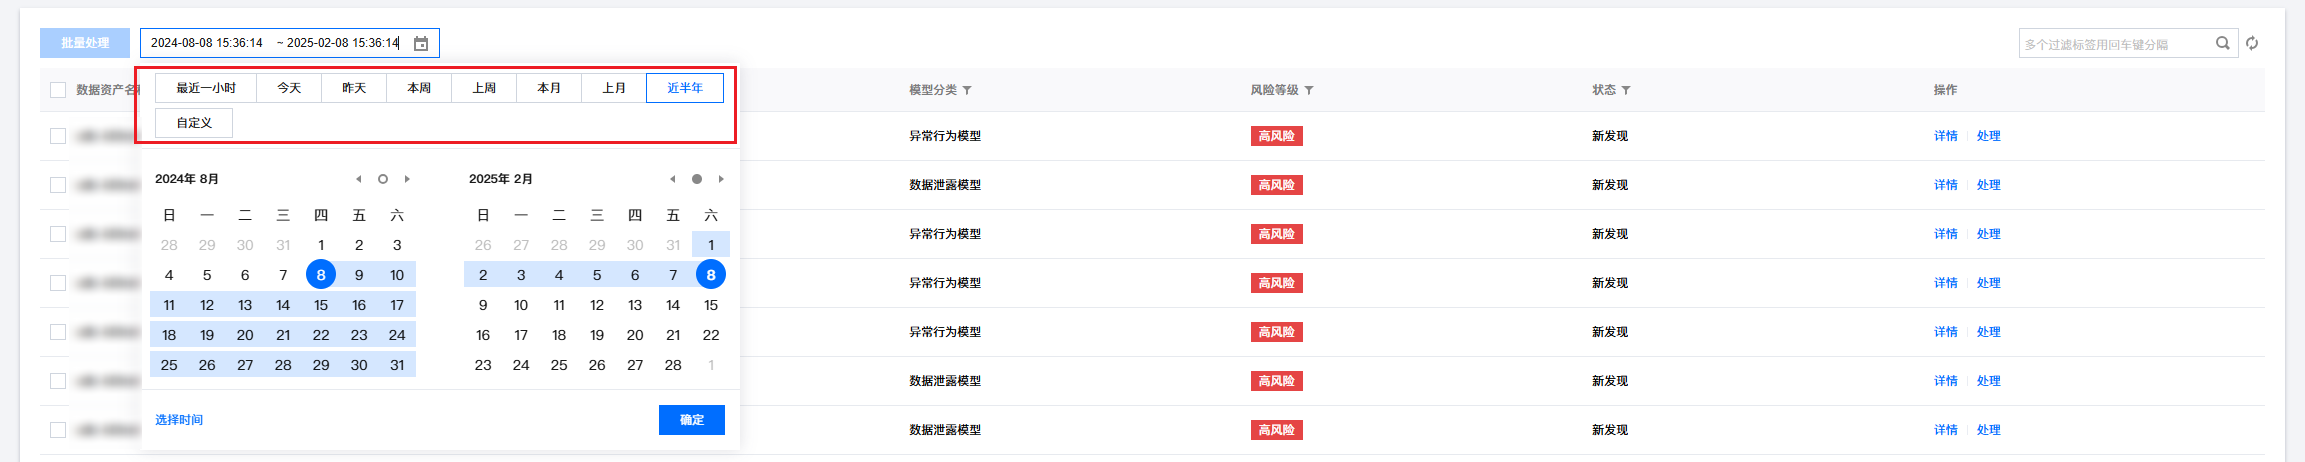Go to next month in February 2025 calendar

pyautogui.click(x=721, y=179)
